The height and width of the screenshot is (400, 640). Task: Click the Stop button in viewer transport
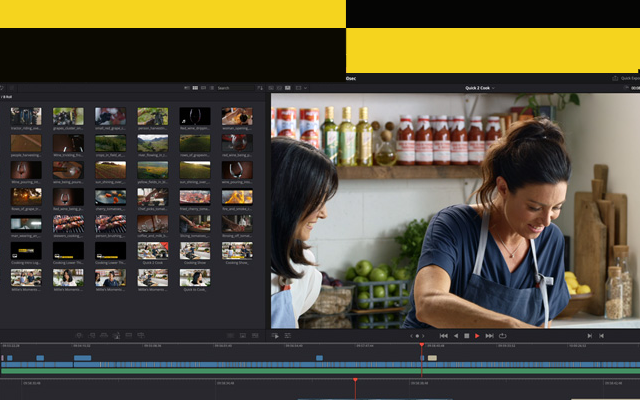pos(466,336)
